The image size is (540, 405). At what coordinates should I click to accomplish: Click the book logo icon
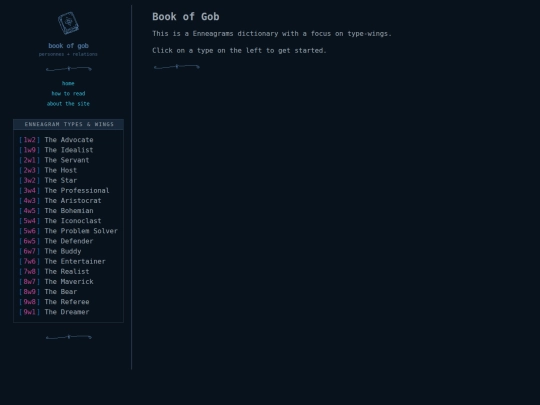[x=68, y=23]
